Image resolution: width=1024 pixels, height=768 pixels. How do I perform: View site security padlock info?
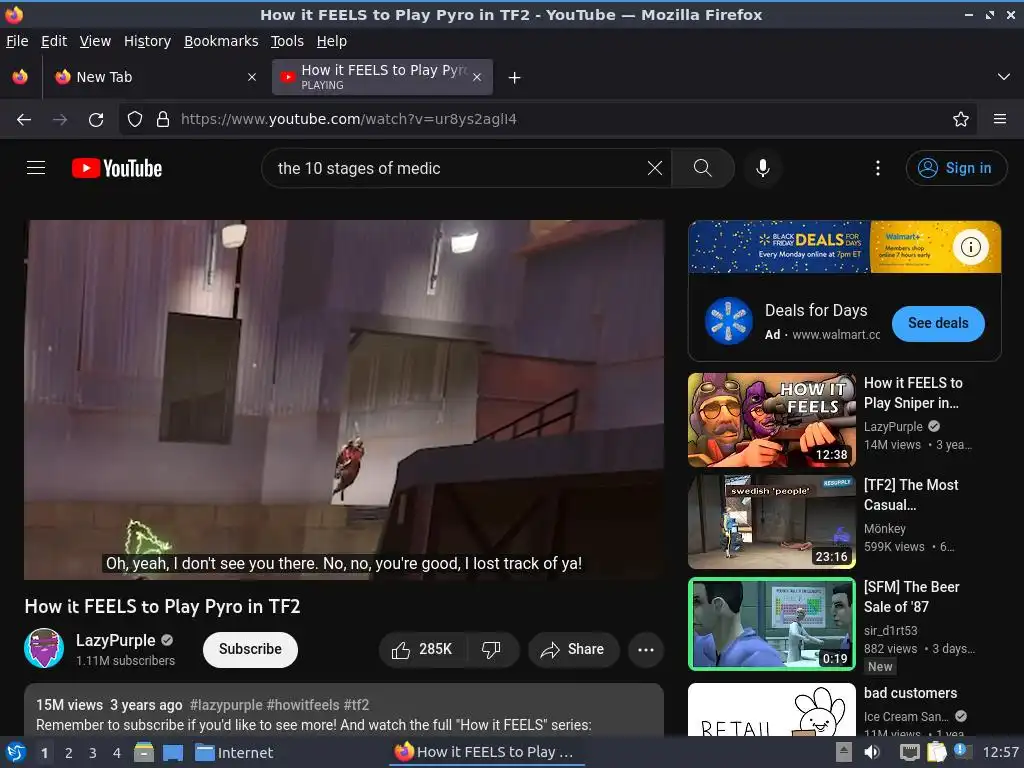[x=163, y=119]
